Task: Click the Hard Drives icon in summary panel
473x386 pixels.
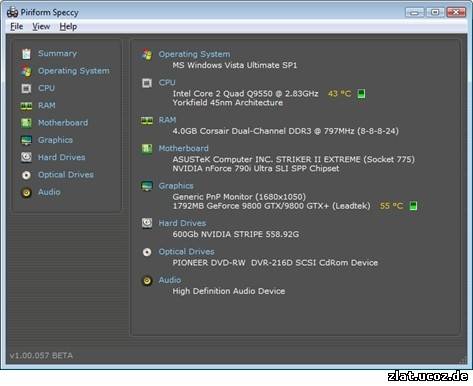Action: tap(147, 223)
